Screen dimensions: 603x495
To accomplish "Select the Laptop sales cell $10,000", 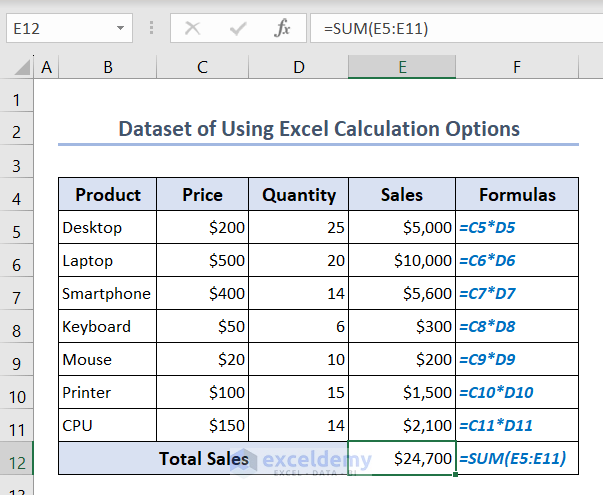I will point(402,261).
